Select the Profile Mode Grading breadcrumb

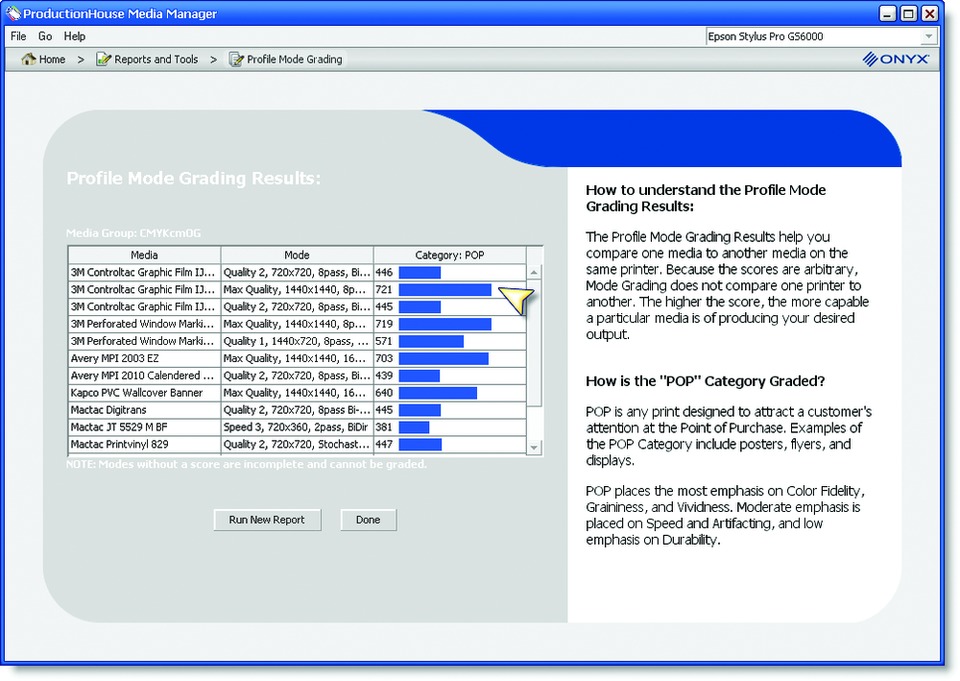point(285,59)
